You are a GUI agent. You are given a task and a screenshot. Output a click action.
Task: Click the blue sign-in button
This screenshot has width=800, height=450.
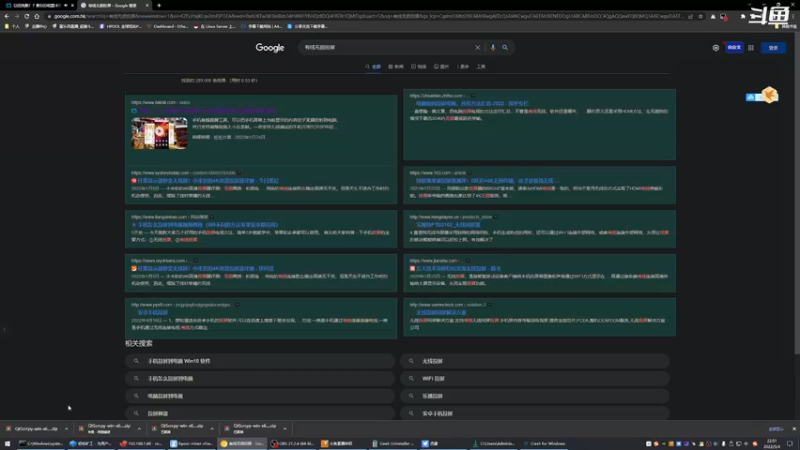[x=773, y=47]
